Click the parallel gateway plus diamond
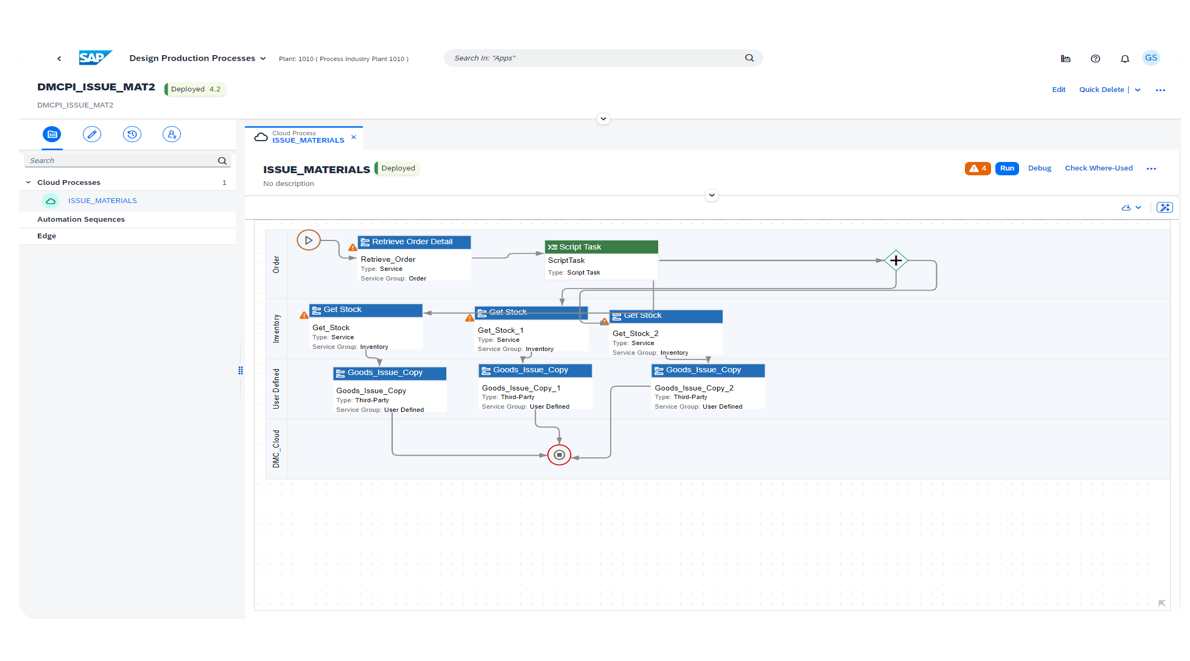 click(x=896, y=260)
